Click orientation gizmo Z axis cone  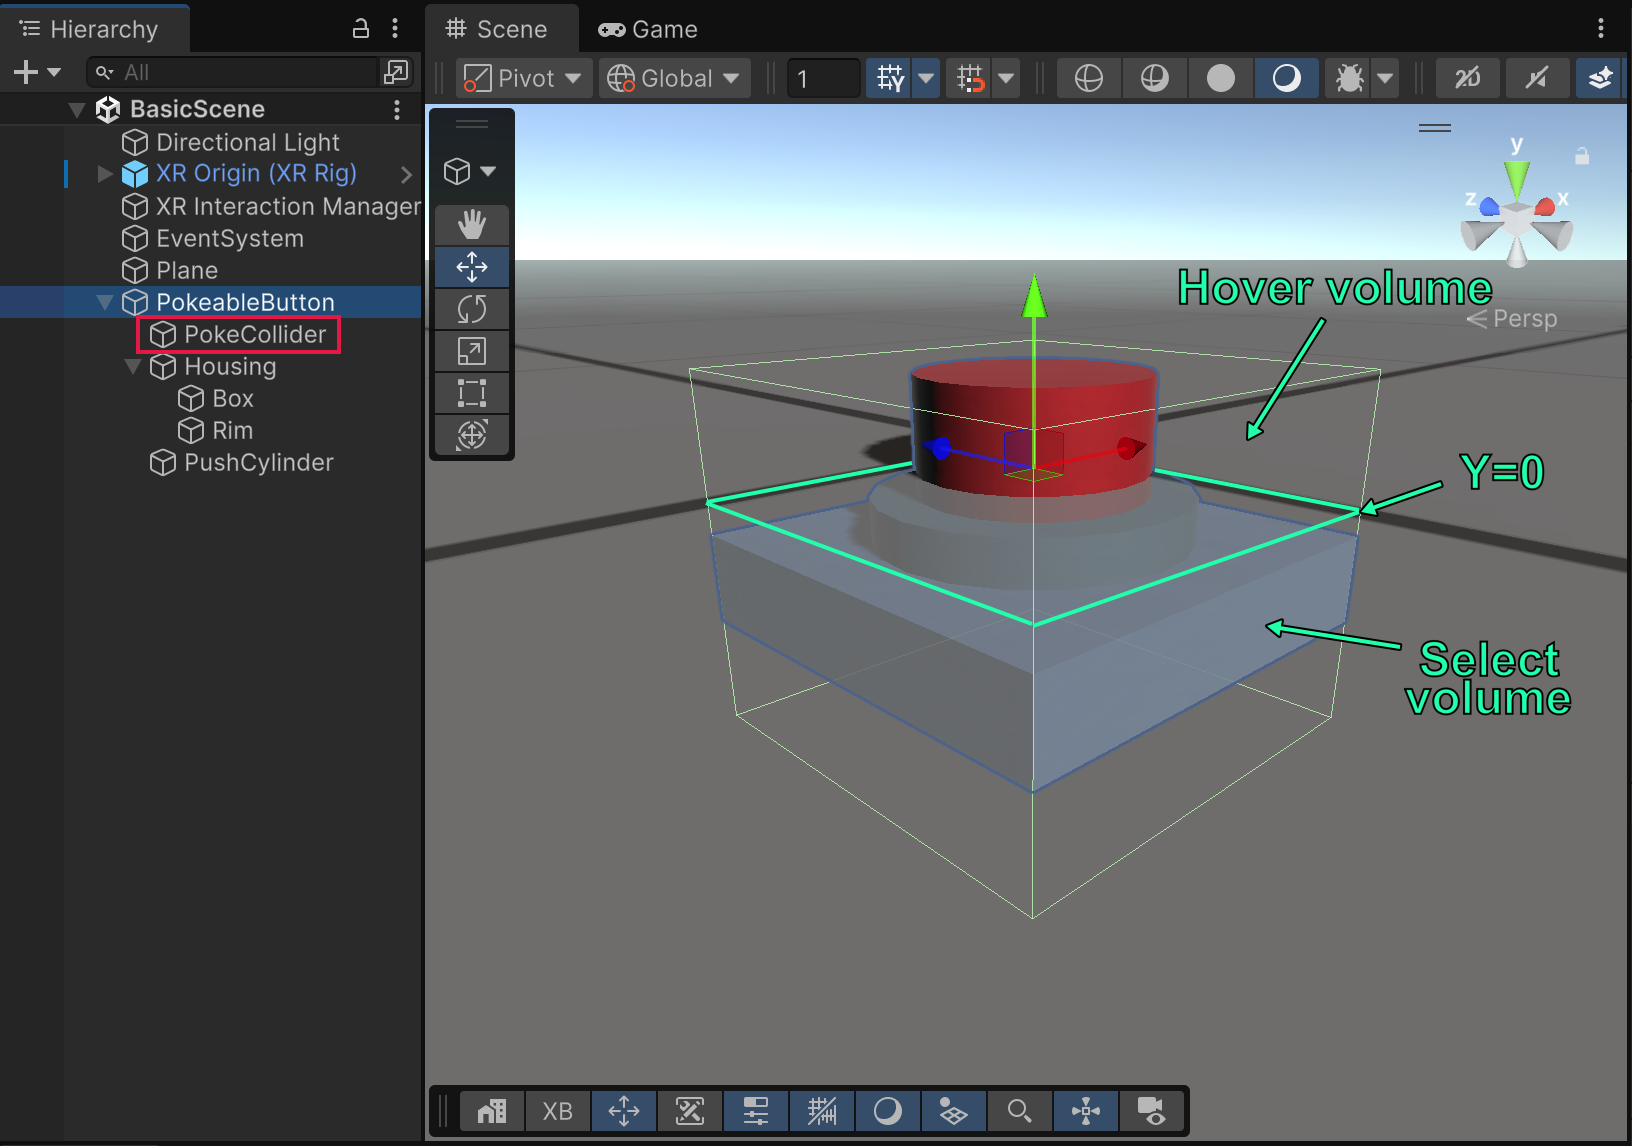pos(1488,207)
